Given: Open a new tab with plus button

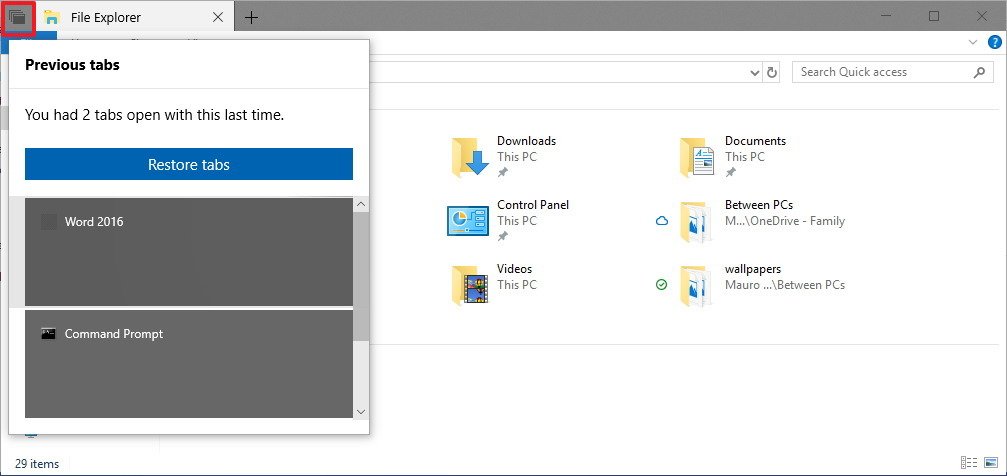Looking at the screenshot, I should point(251,17).
